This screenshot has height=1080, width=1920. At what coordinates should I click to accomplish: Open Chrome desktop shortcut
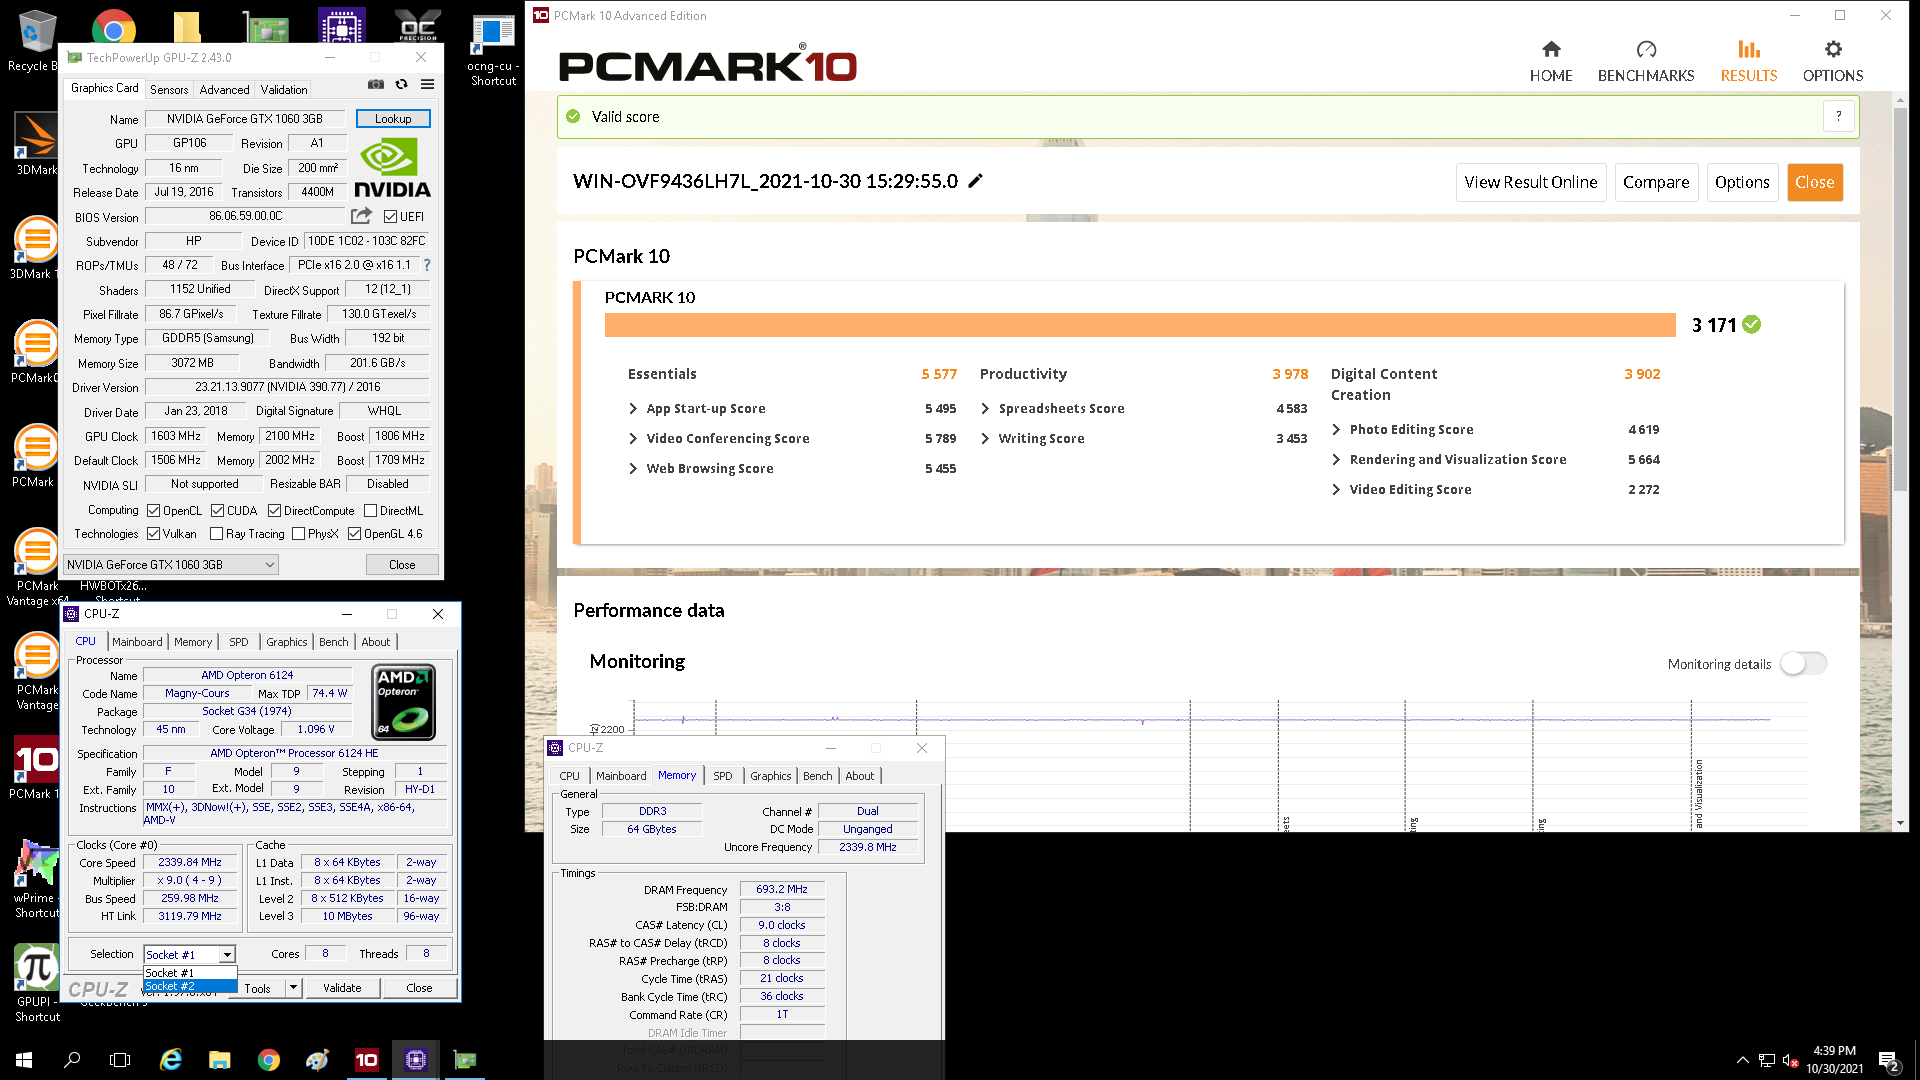[114, 26]
